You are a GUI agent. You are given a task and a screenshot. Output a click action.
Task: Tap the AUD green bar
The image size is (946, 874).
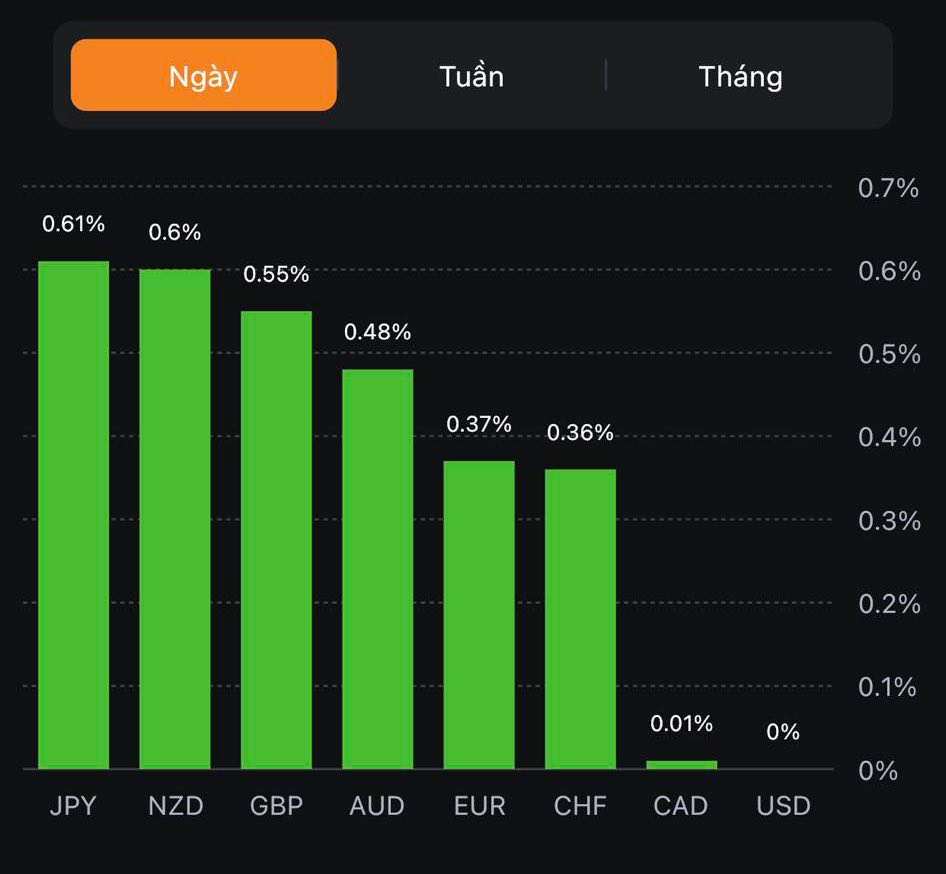click(x=378, y=569)
